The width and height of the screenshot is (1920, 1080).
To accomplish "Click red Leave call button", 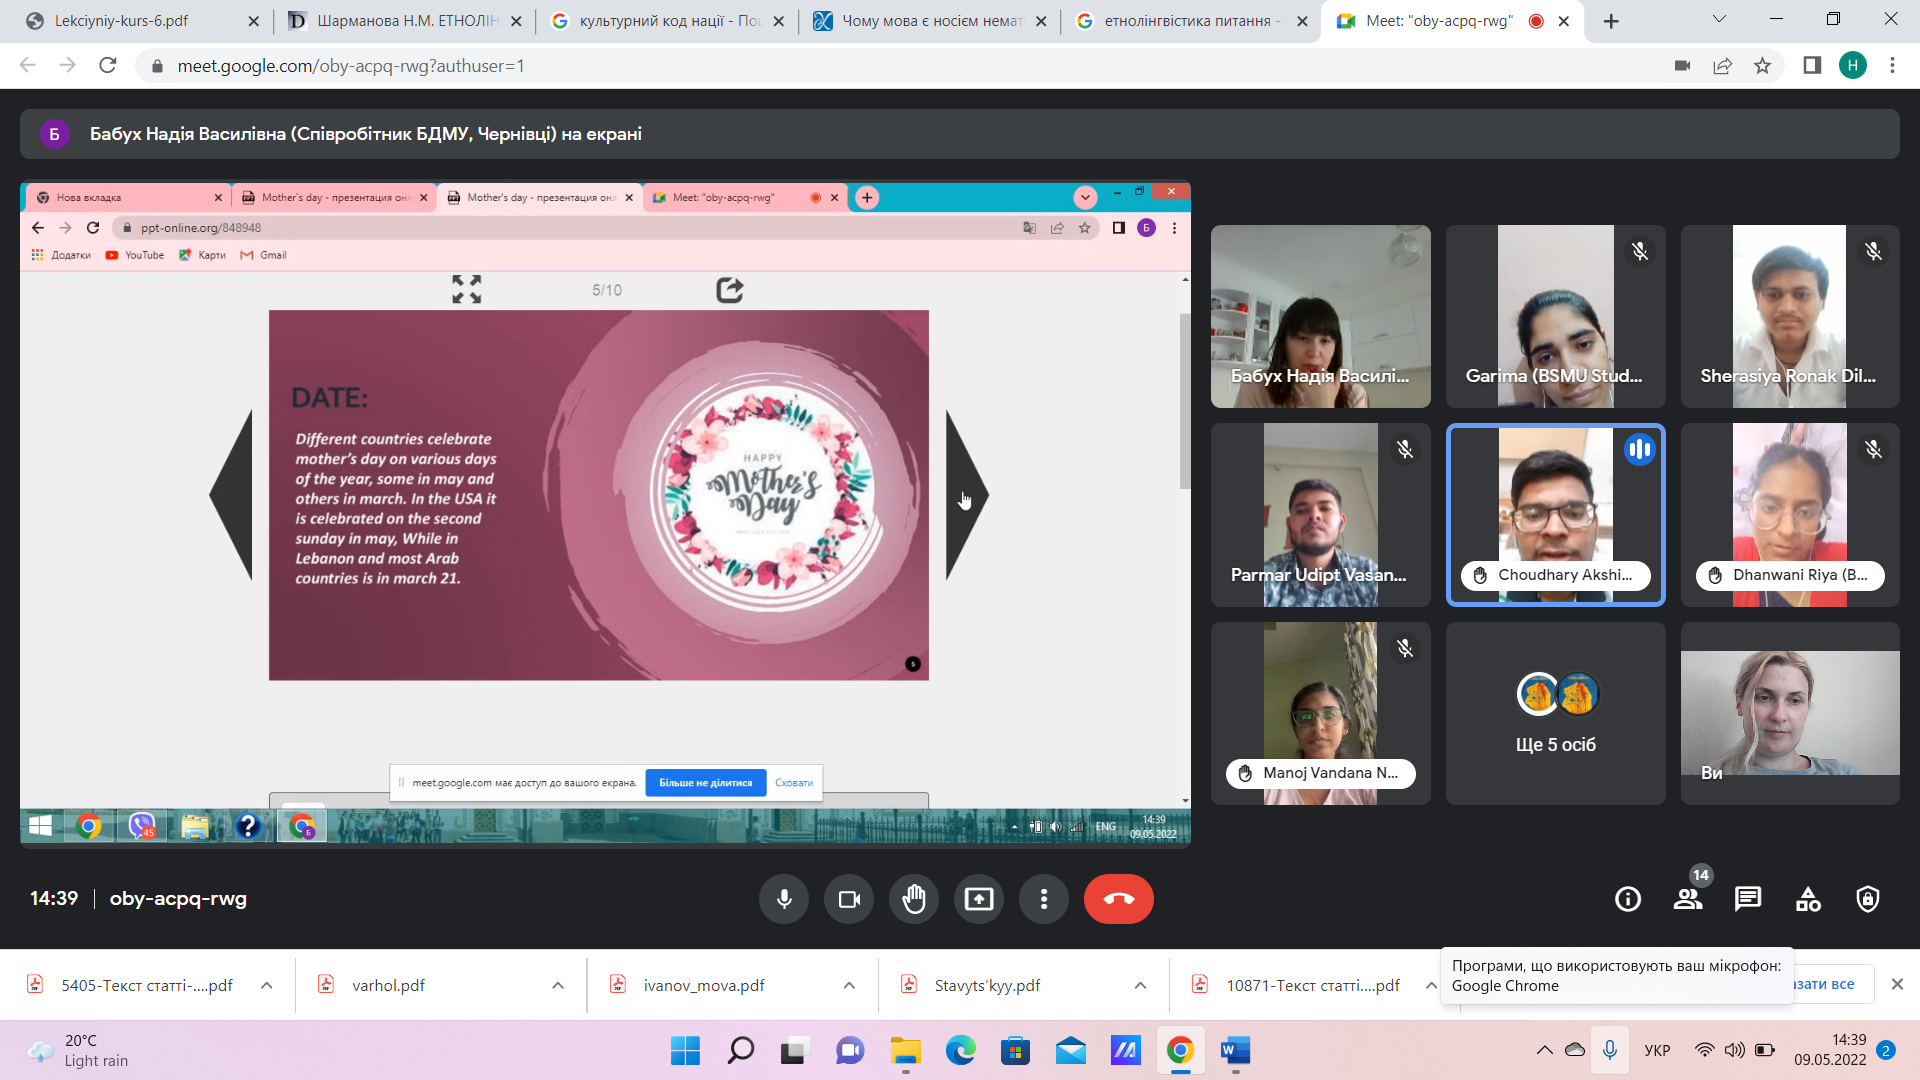I will tap(1118, 899).
